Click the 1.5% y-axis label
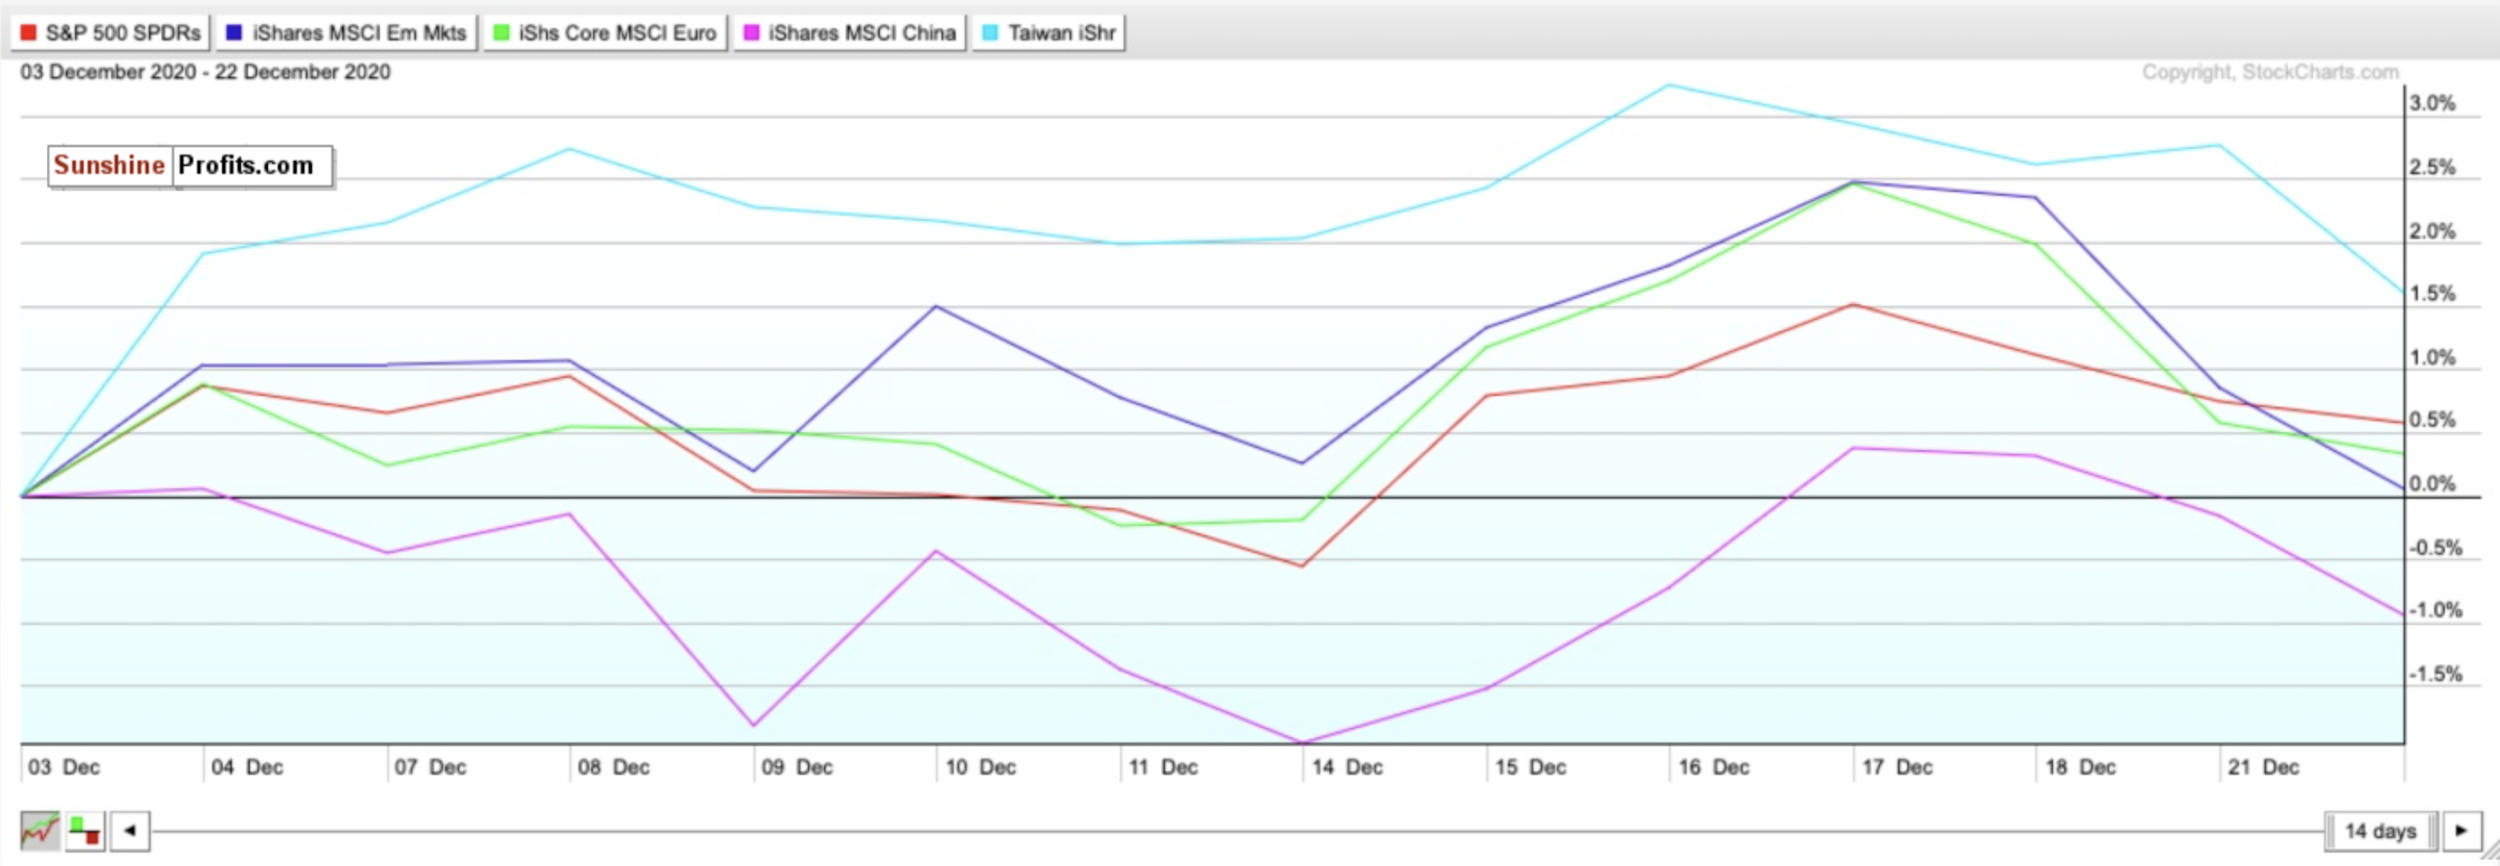The width and height of the screenshot is (2500, 866). coord(2432,293)
